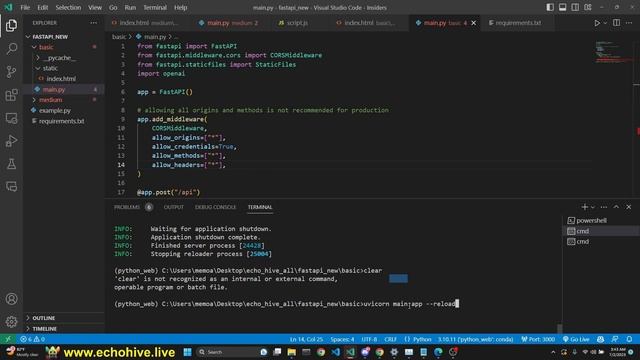Open the Testing flask view
640x360 pixels.
[11, 164]
